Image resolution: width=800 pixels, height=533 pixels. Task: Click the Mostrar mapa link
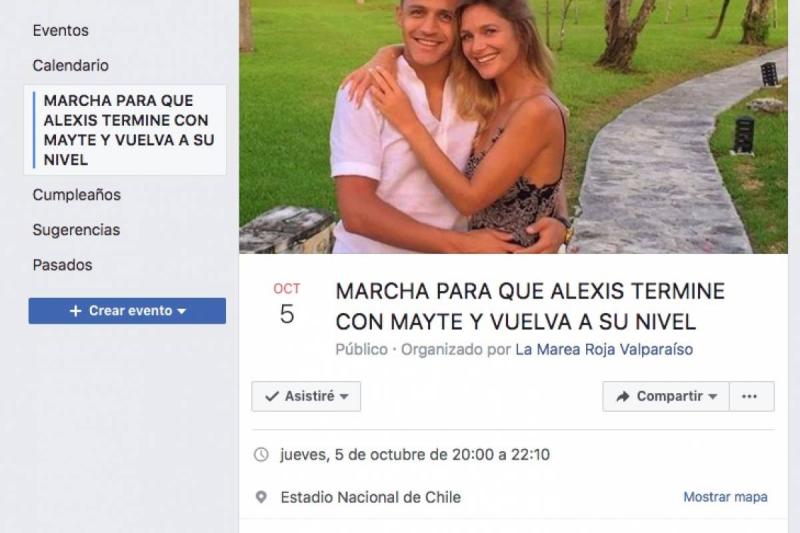(726, 497)
